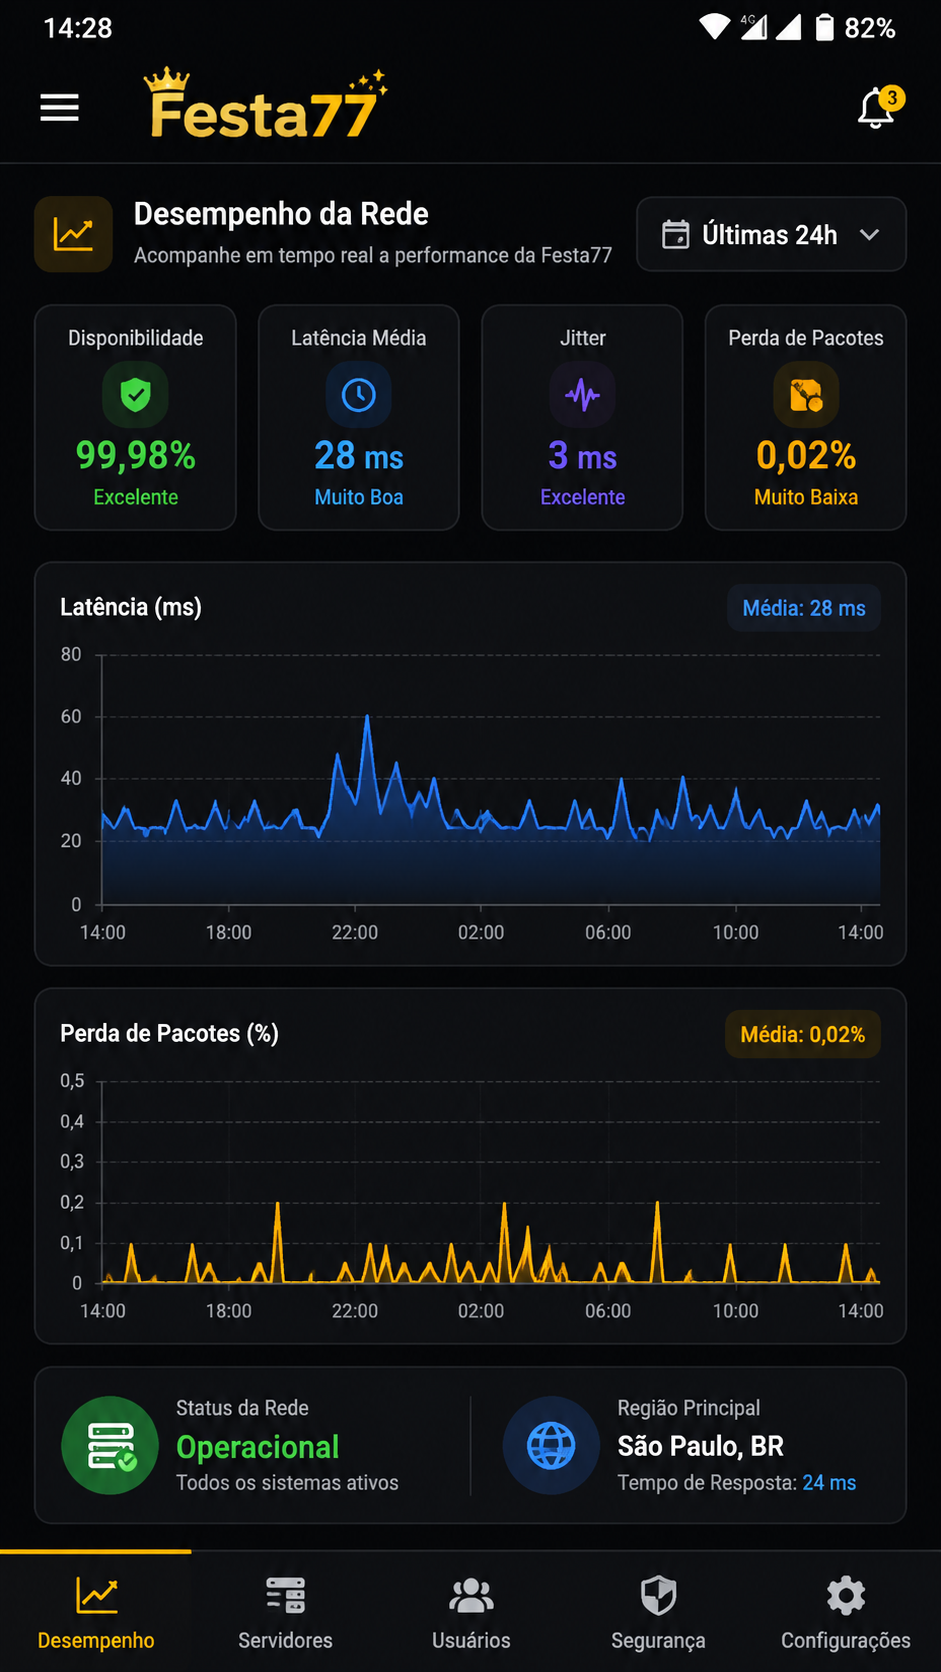Switch to the Servidores tab
The height and width of the screenshot is (1672, 941).
click(x=285, y=1612)
